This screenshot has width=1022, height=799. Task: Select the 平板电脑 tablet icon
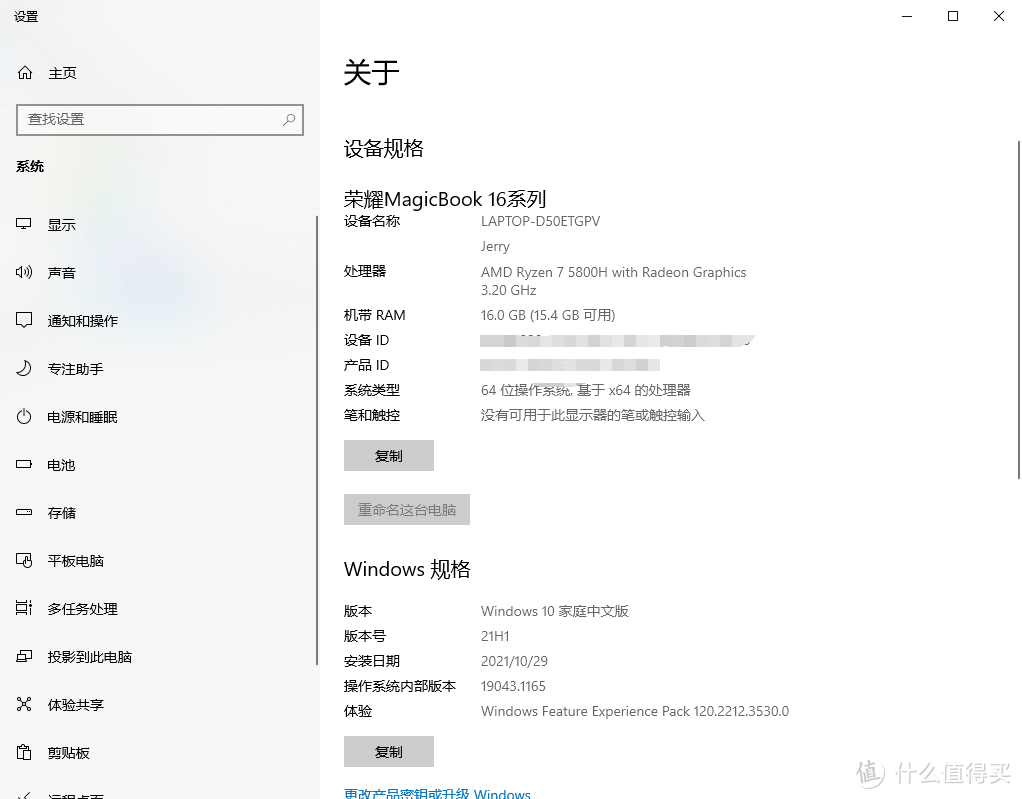(23, 560)
